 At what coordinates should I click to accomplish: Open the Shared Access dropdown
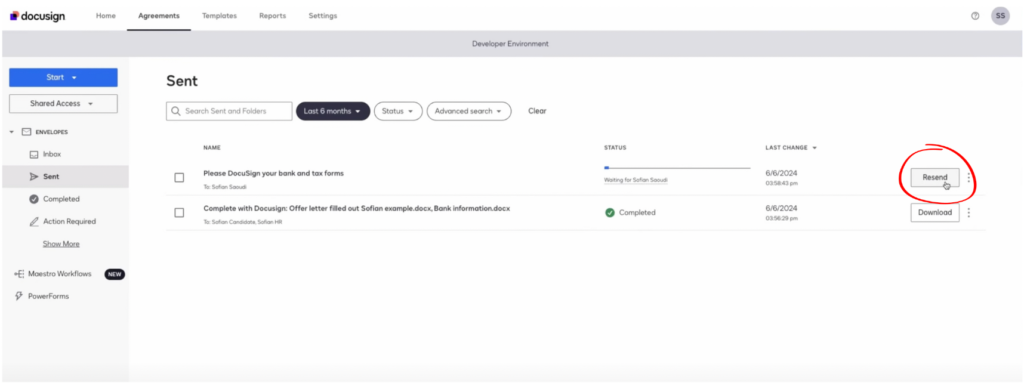(x=63, y=103)
